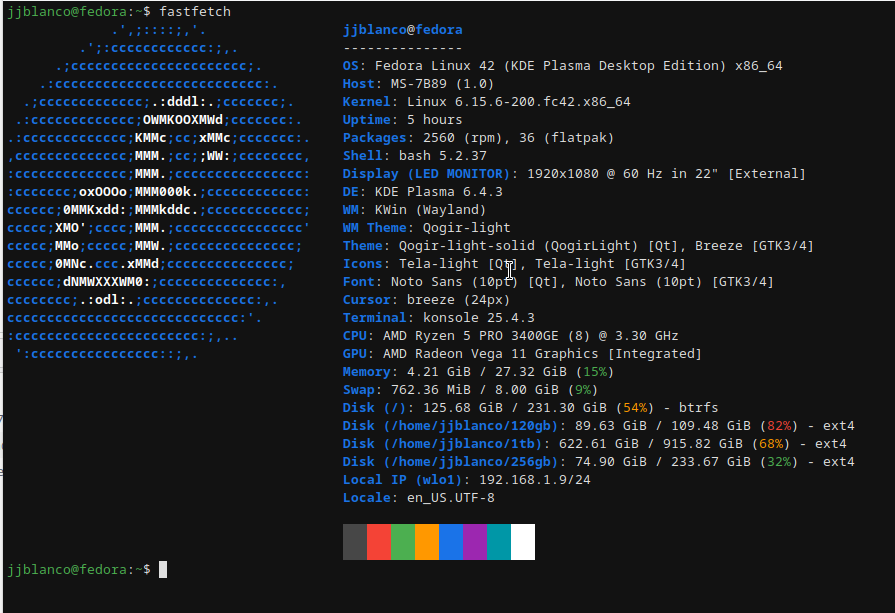Click the Swap 762.36 MiB line
Image resolution: width=895 pixels, height=613 pixels.
point(470,389)
